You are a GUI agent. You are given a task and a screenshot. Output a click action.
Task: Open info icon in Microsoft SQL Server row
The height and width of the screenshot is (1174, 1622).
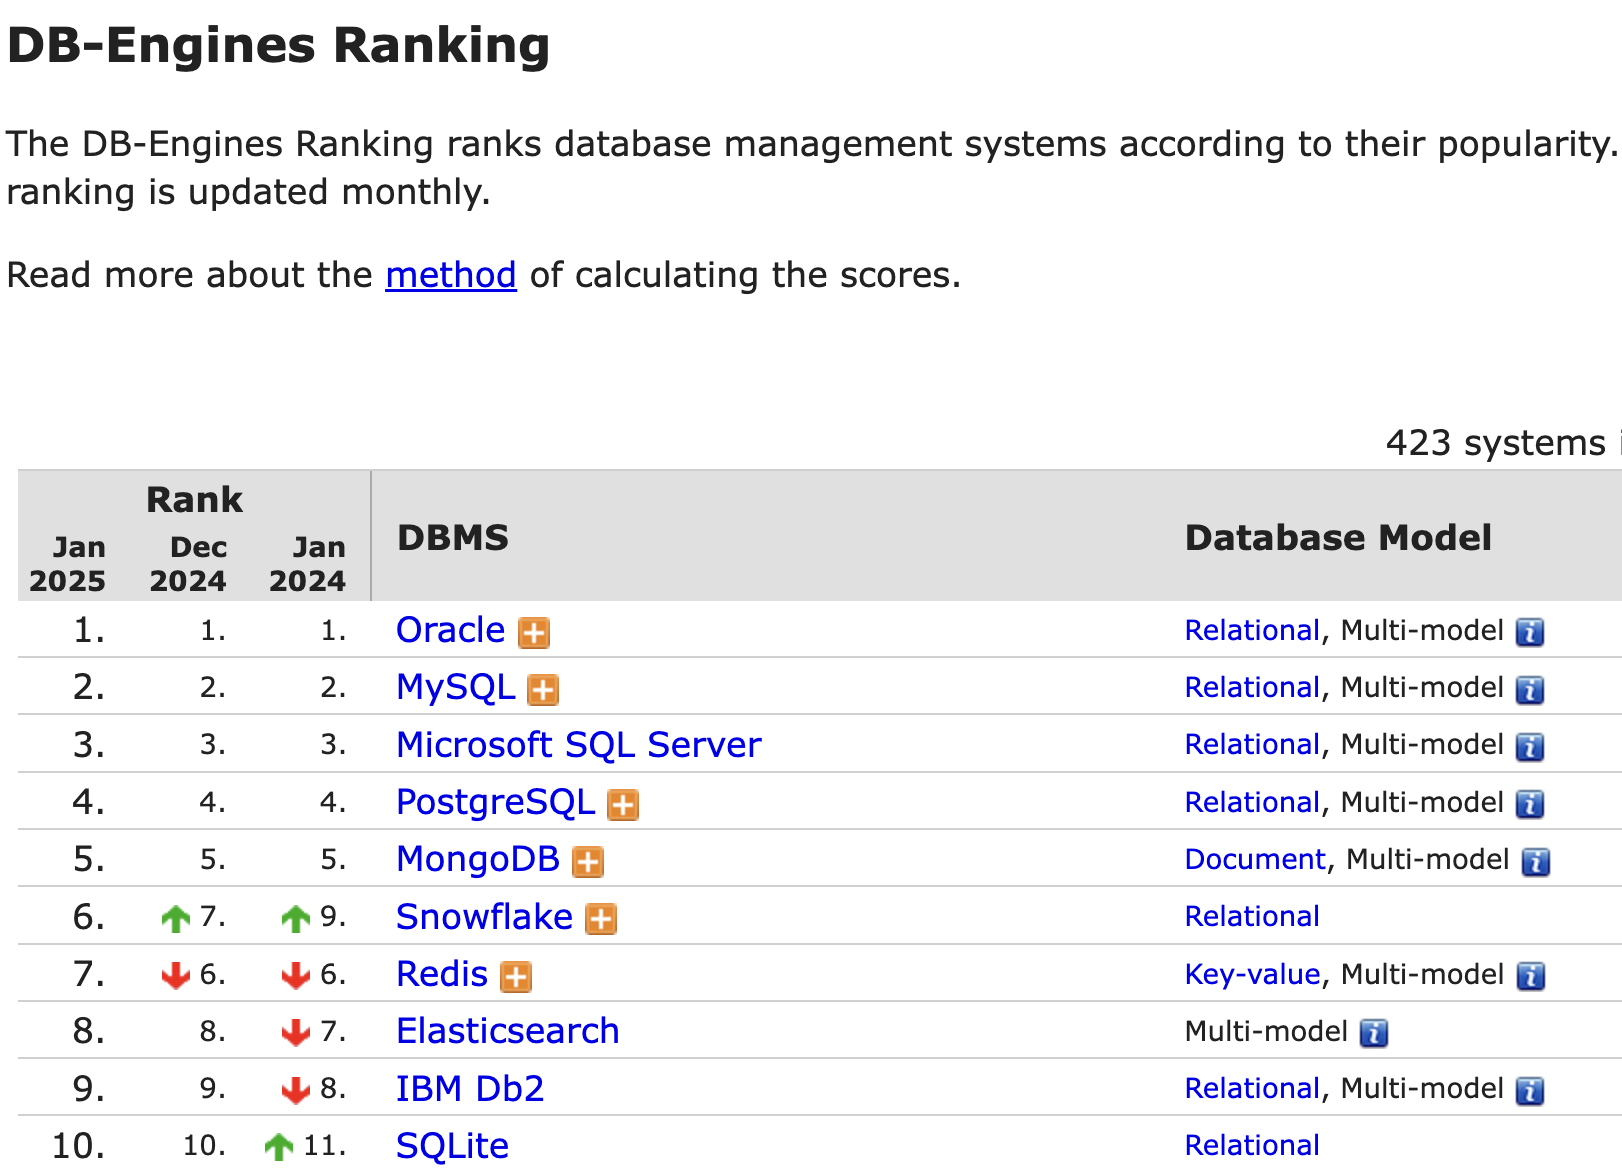pos(1530,747)
